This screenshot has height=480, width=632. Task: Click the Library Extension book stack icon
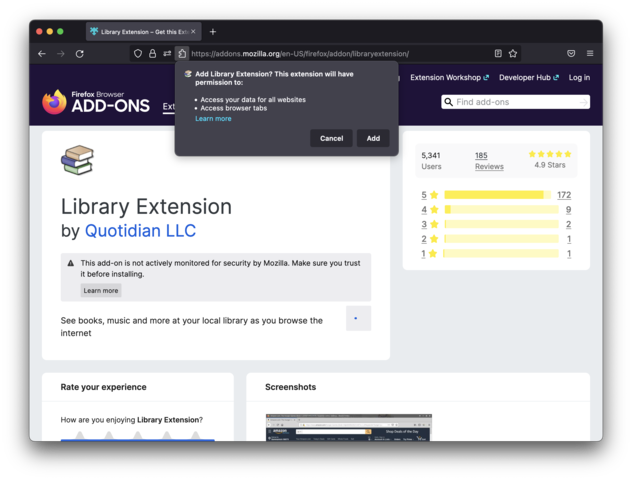click(x=77, y=160)
